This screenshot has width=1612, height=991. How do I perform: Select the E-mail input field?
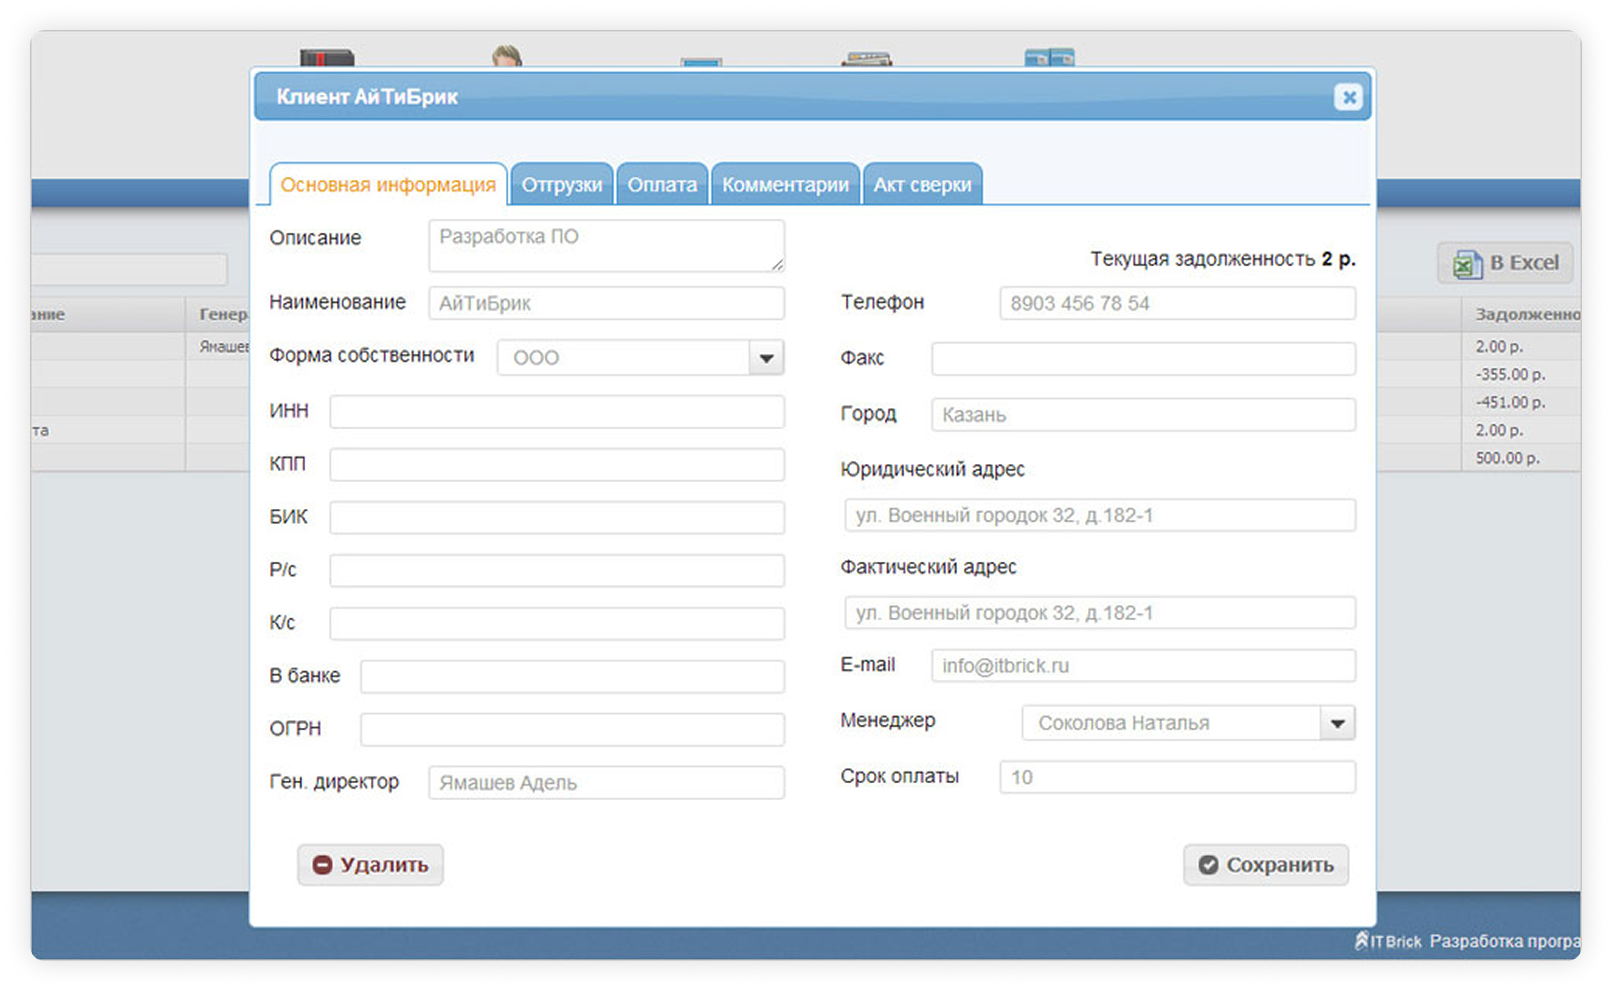click(1143, 666)
